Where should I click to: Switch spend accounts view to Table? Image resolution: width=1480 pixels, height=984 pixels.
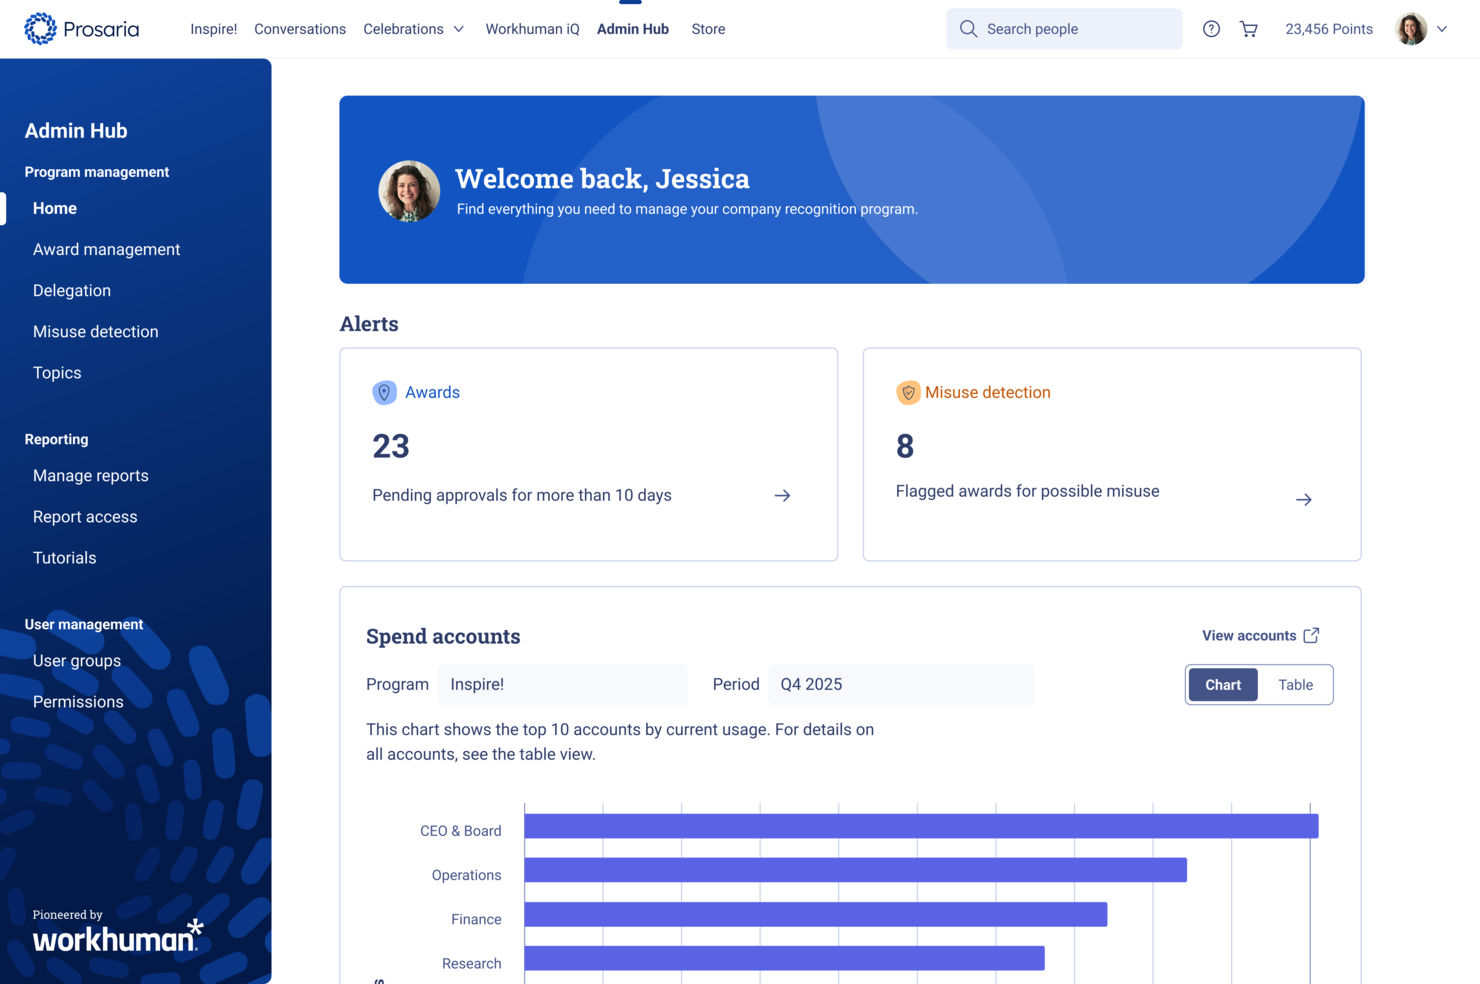click(x=1295, y=684)
